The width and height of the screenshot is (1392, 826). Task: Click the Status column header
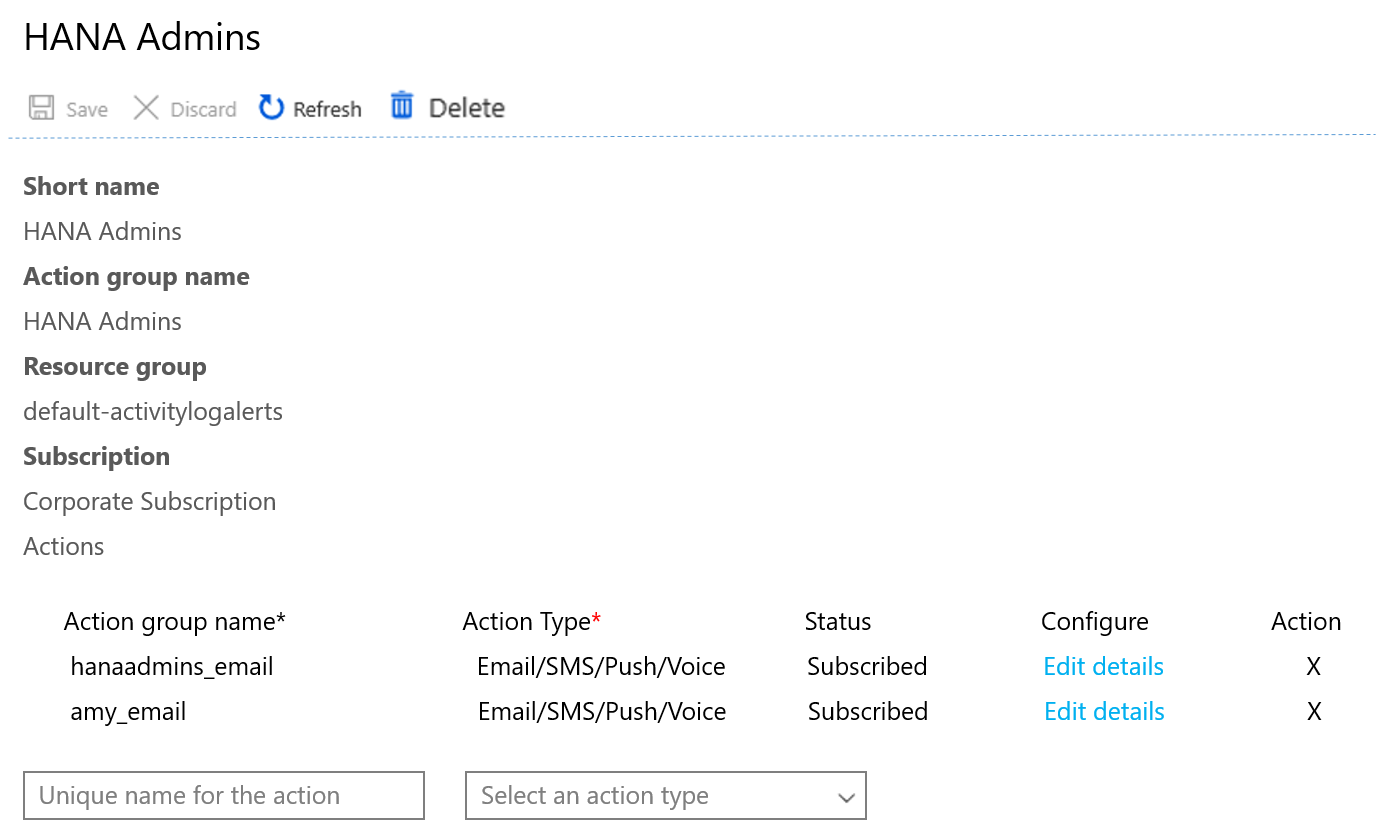point(838,622)
